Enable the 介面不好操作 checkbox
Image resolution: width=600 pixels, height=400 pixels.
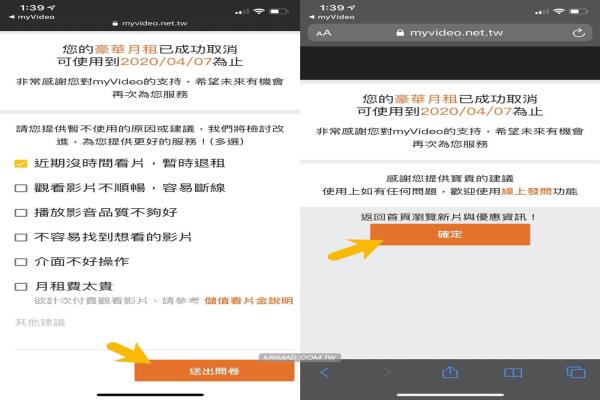point(21,262)
